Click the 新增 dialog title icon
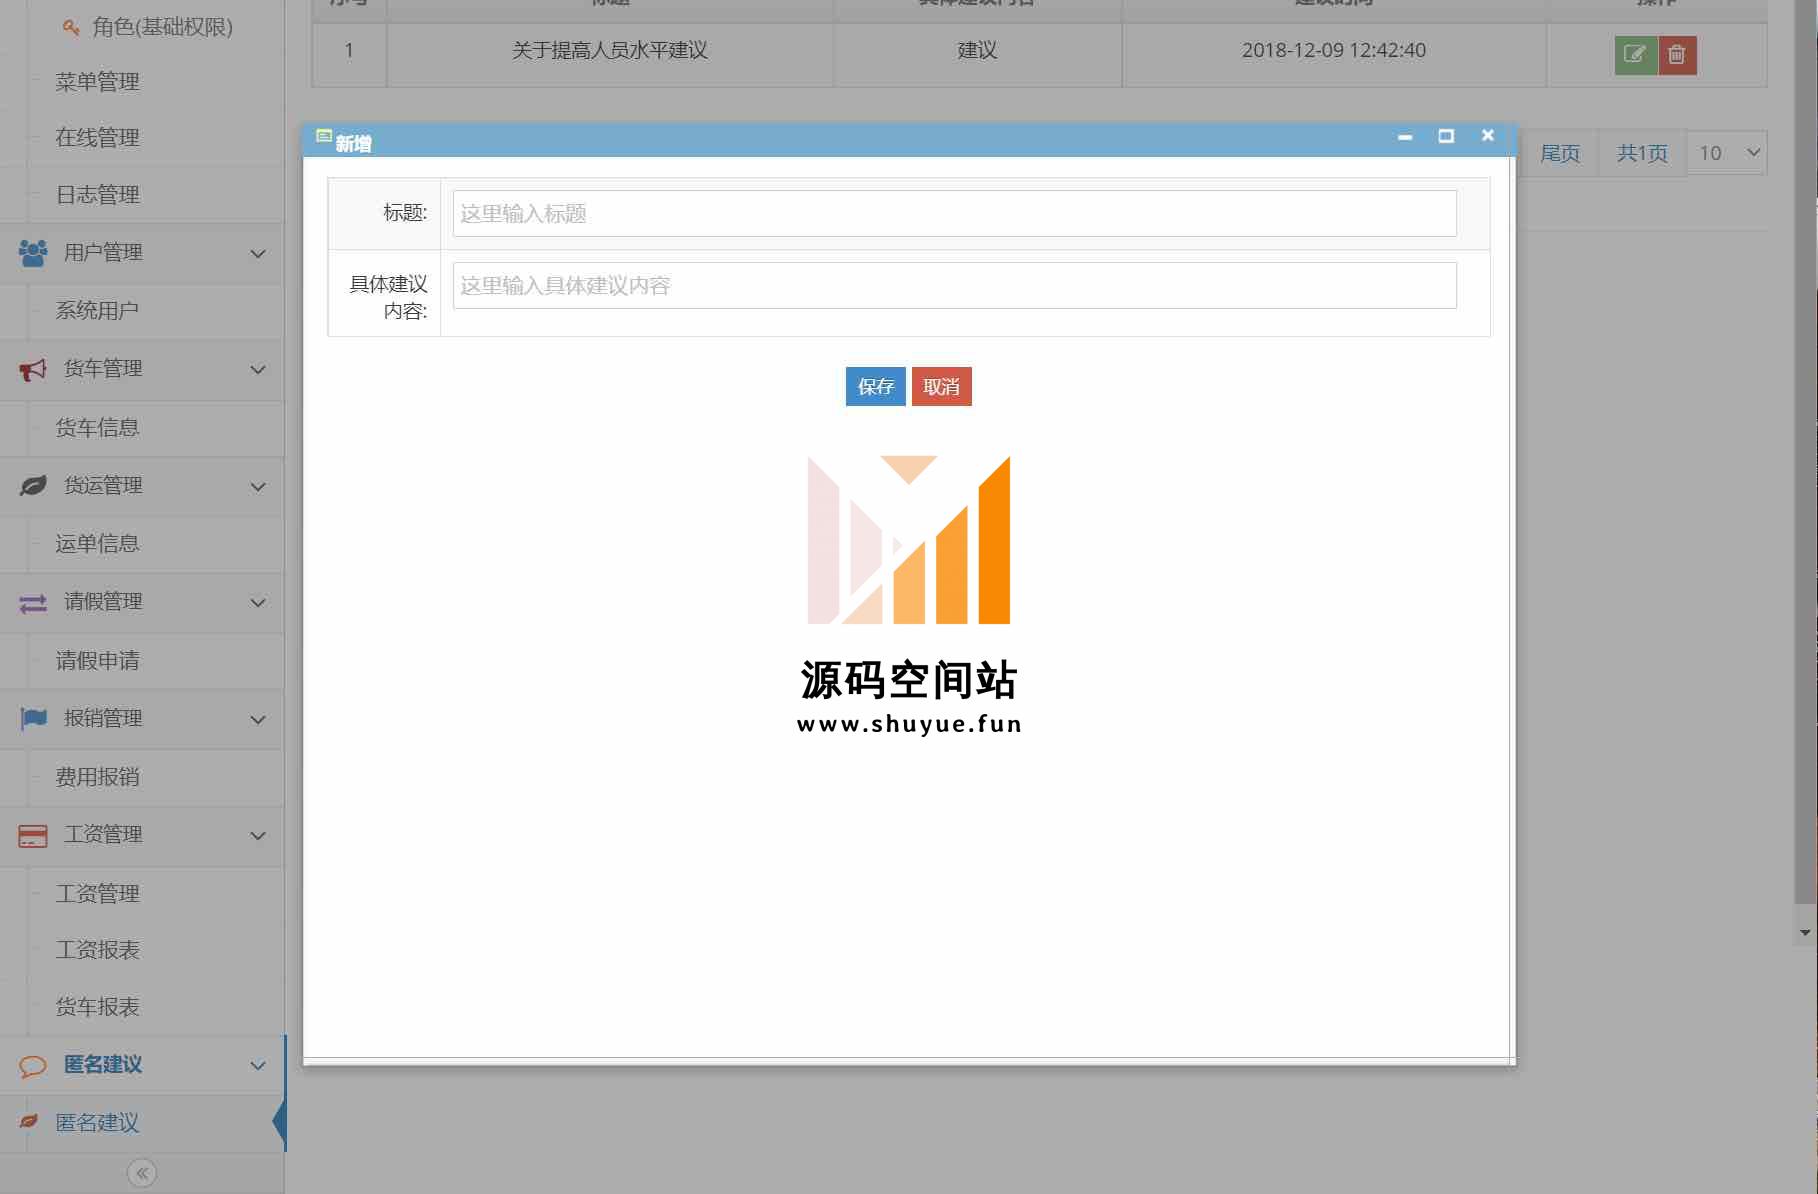 click(x=324, y=136)
